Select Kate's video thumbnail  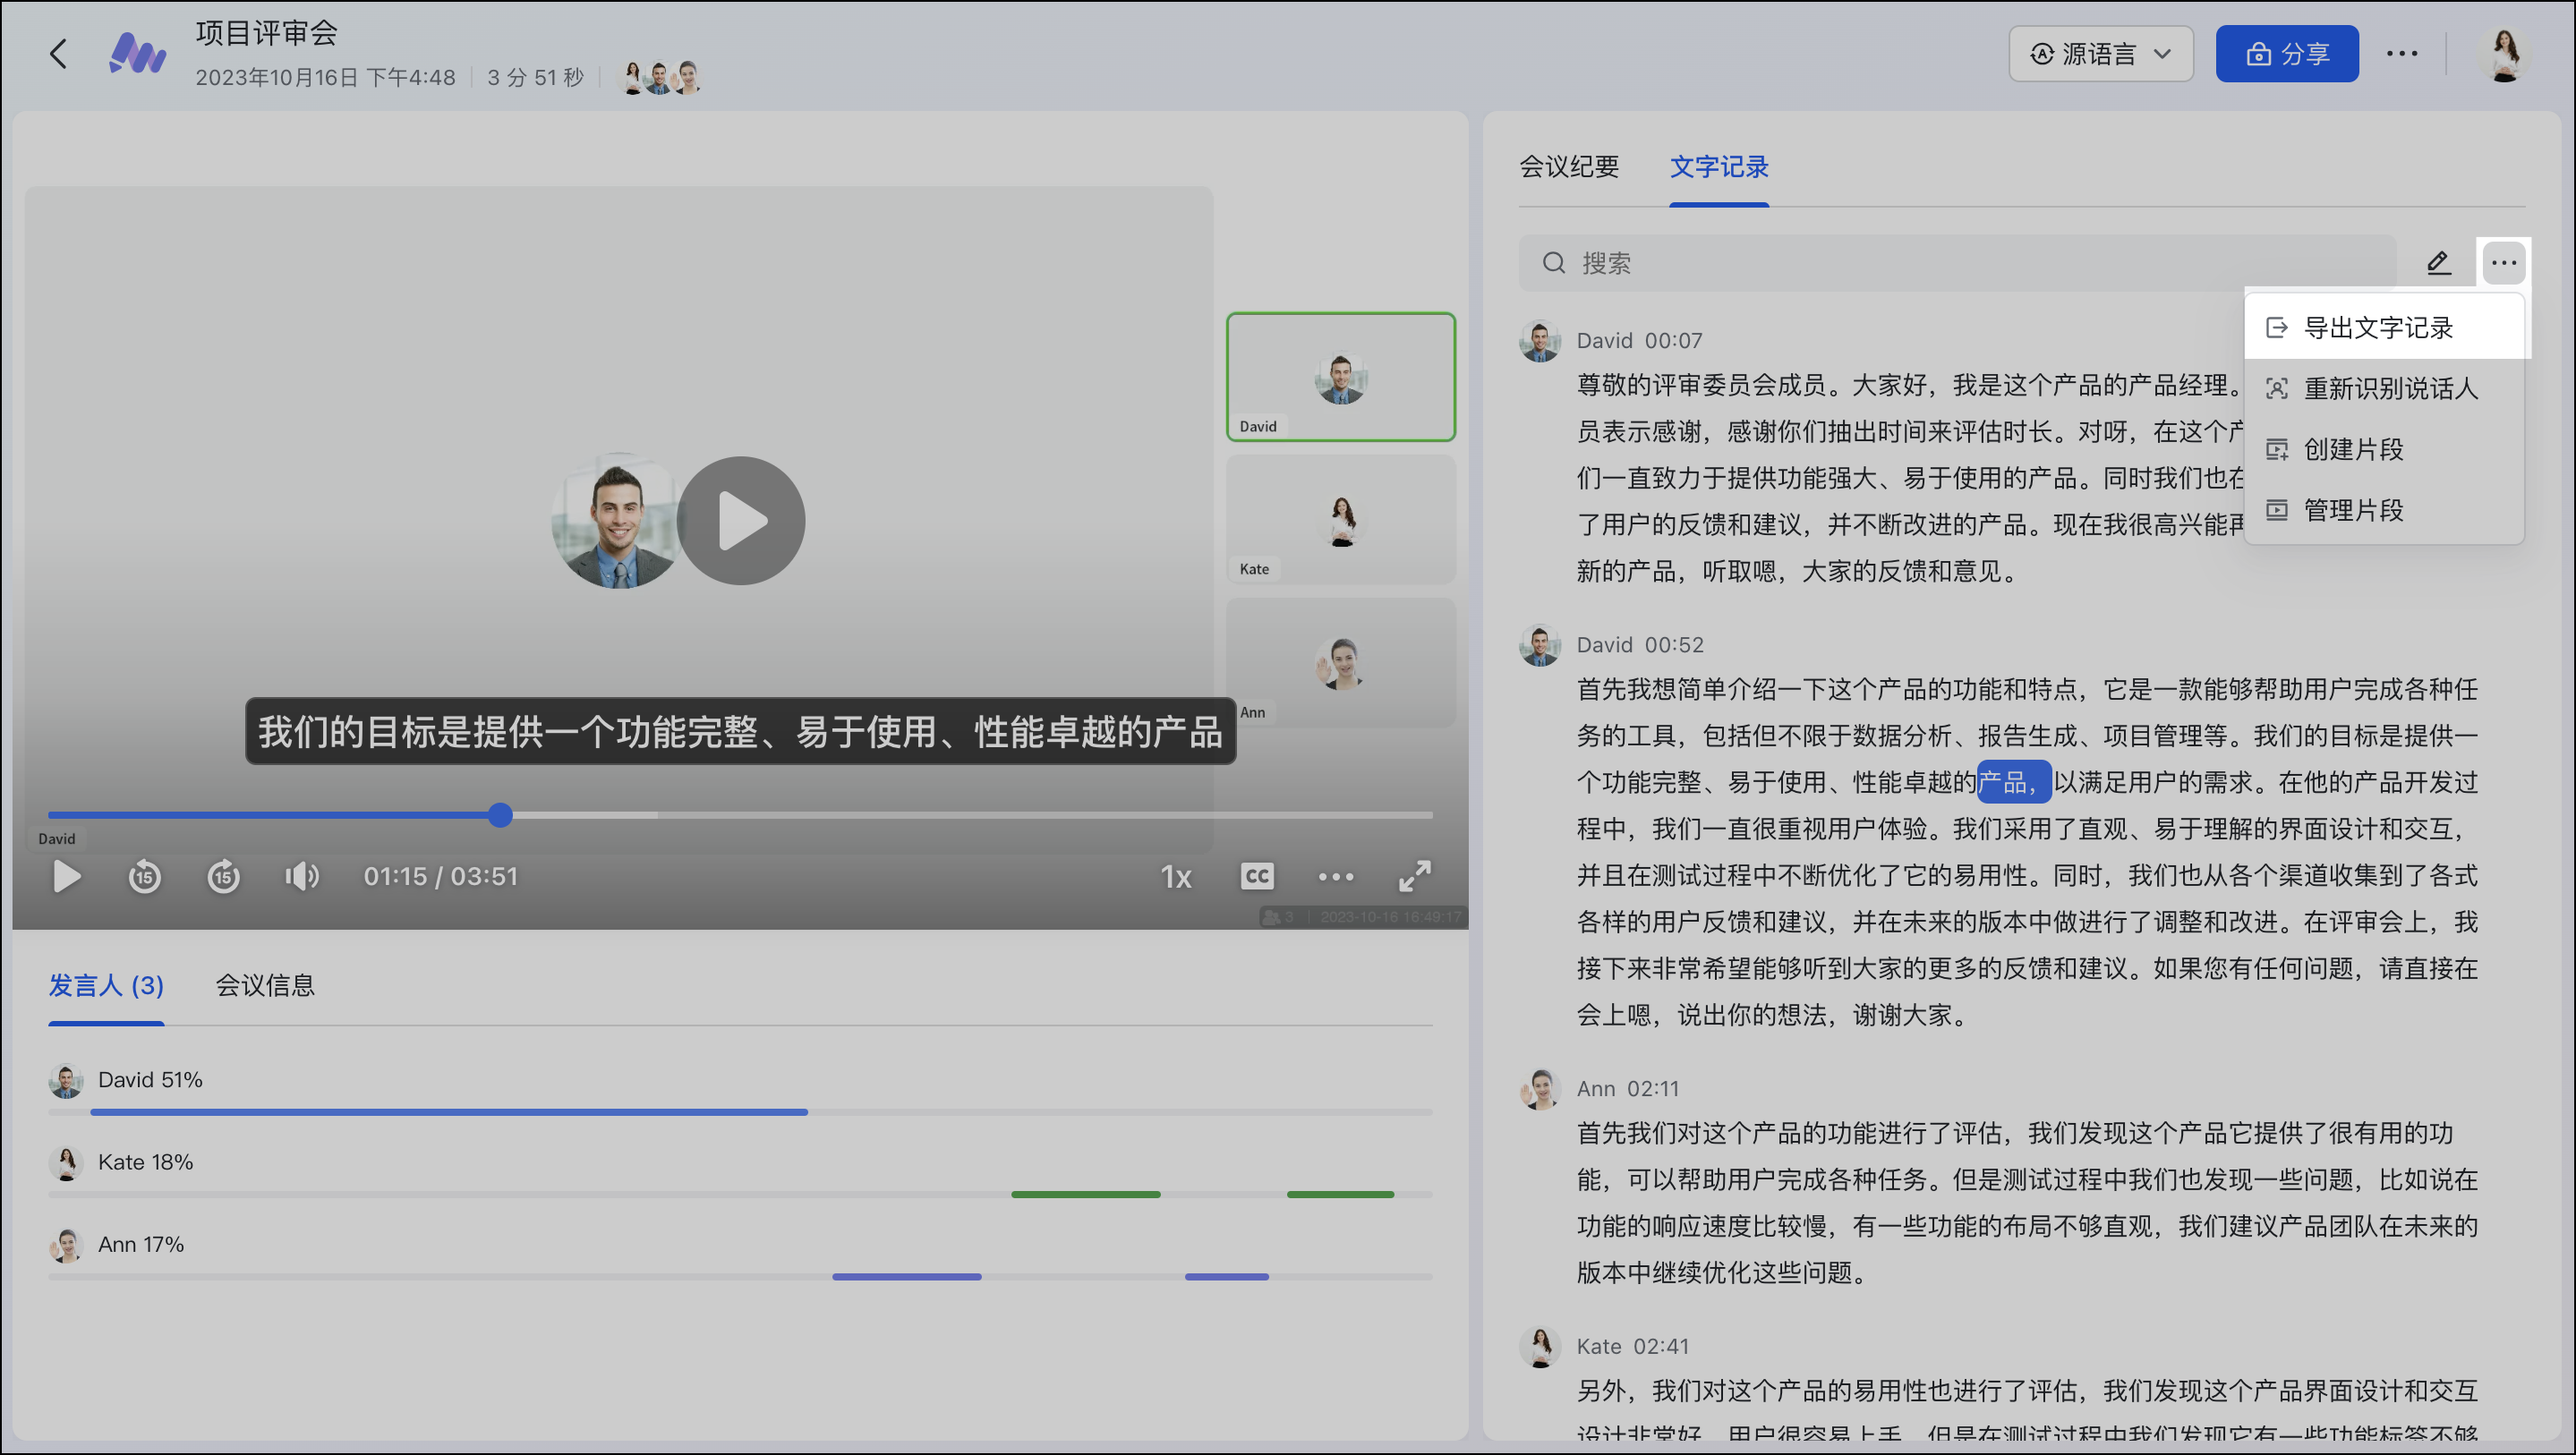point(1340,520)
